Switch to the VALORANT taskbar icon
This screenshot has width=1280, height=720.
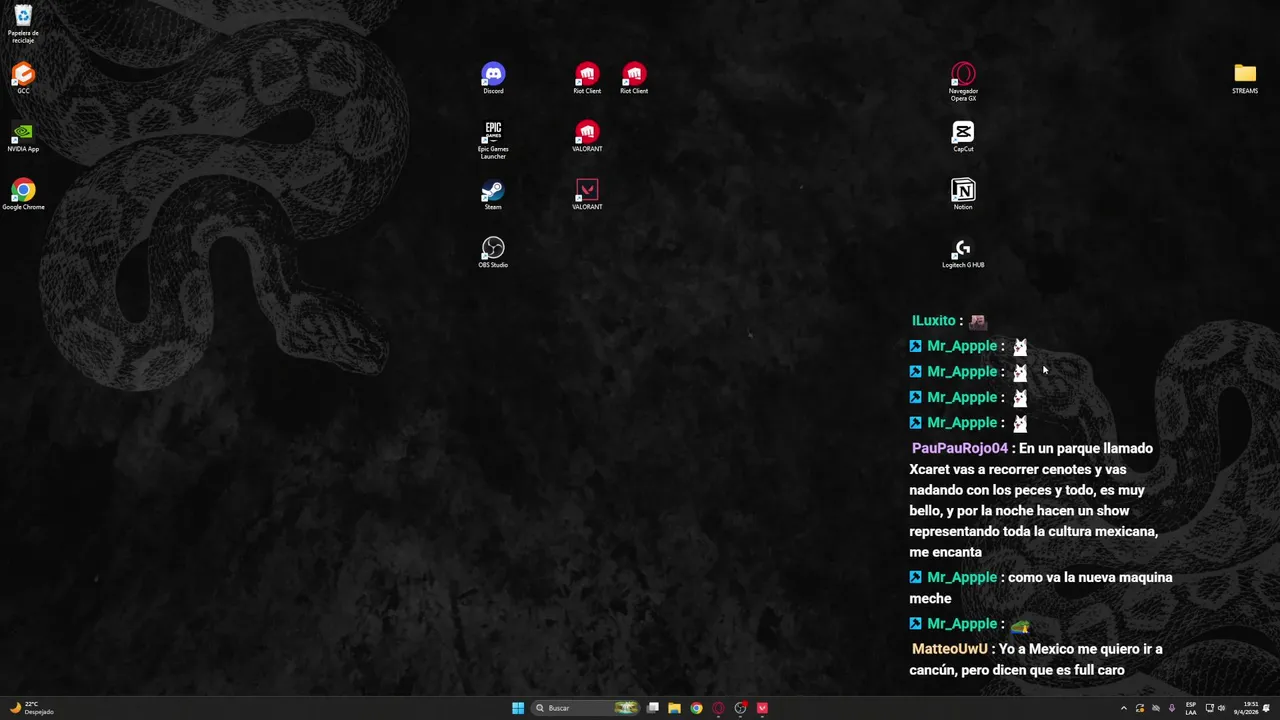(762, 708)
